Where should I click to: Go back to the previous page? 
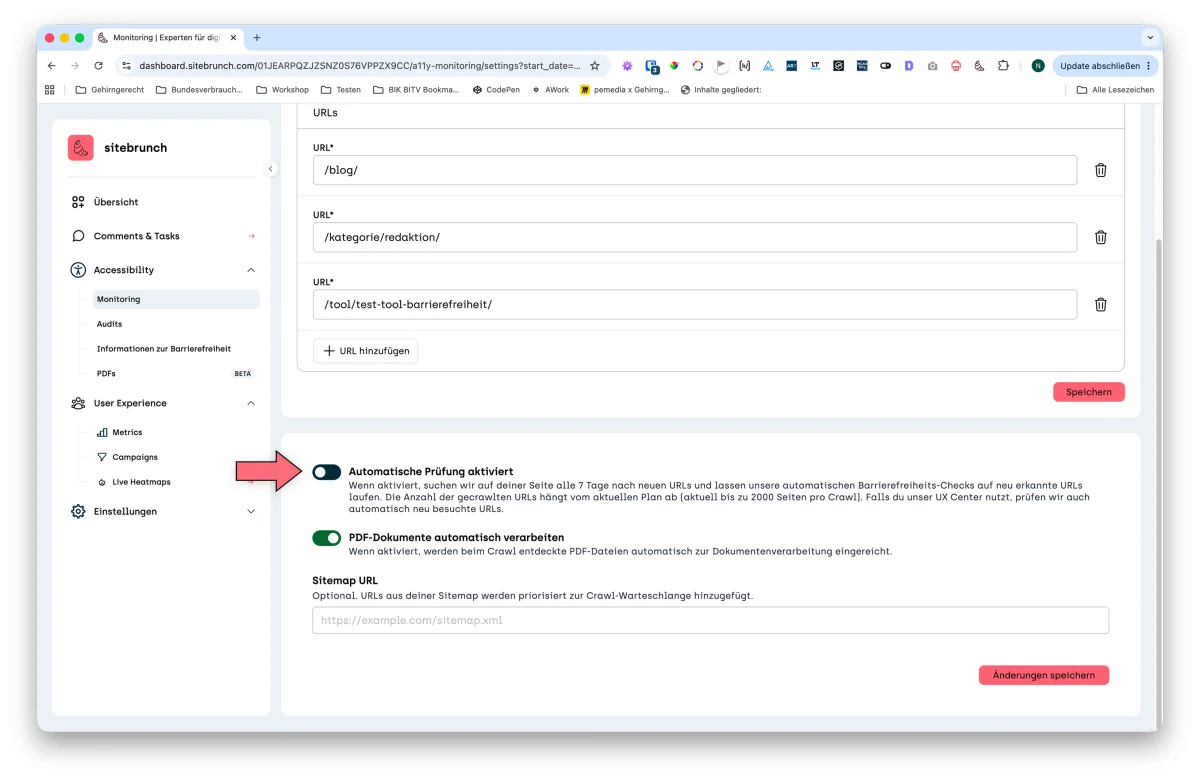tap(52, 66)
